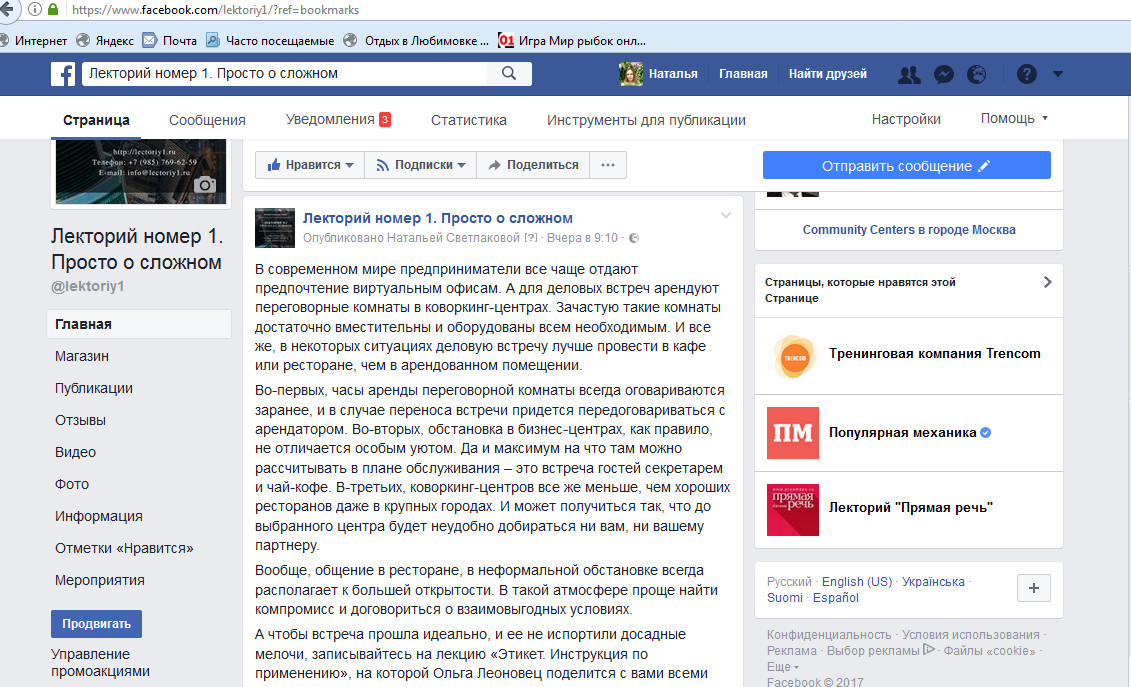This screenshot has height=687, width=1131.
Task: Open Часто посещаемые bookmark folder
Action: pos(270,40)
